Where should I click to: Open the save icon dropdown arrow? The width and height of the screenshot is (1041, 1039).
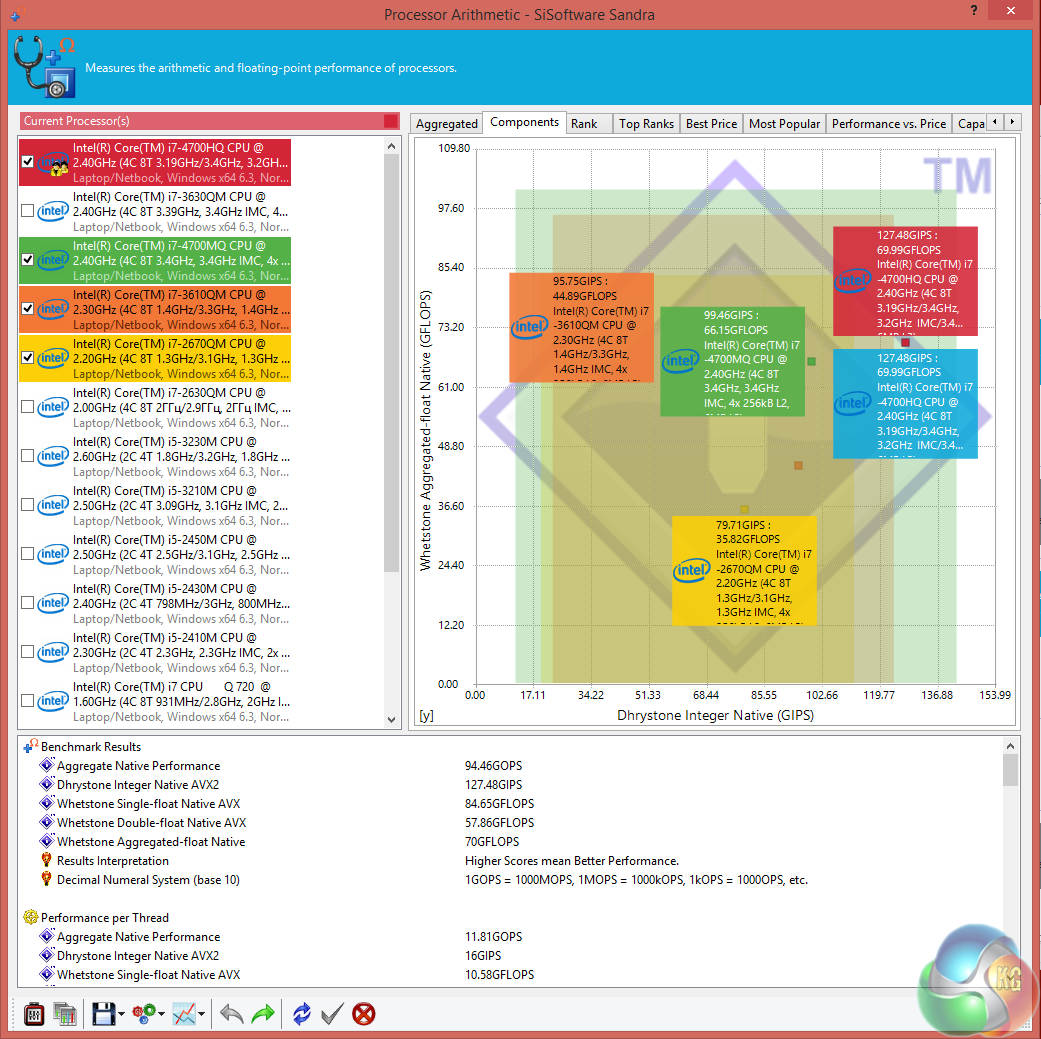pyautogui.click(x=121, y=1014)
